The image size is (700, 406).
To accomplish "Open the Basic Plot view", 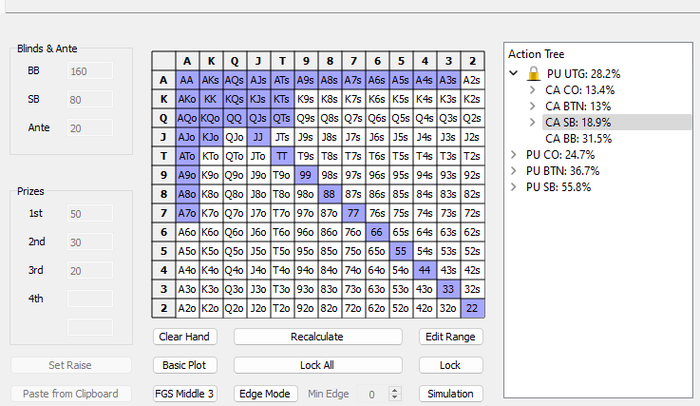I will coord(185,365).
